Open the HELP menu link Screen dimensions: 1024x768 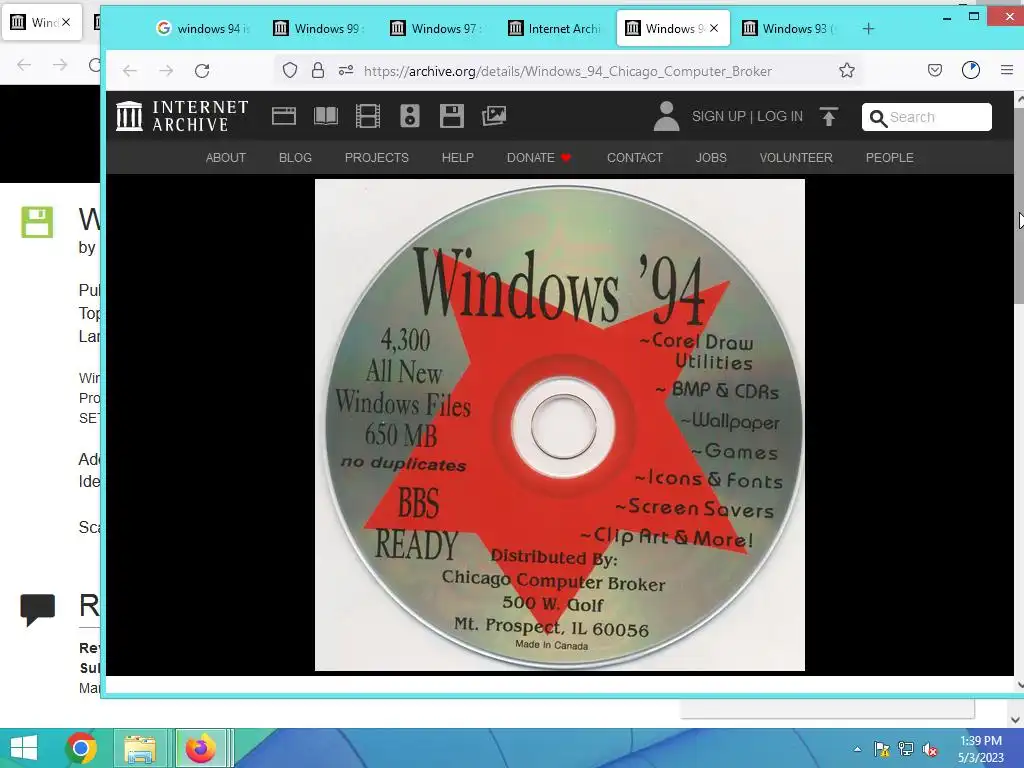[458, 157]
